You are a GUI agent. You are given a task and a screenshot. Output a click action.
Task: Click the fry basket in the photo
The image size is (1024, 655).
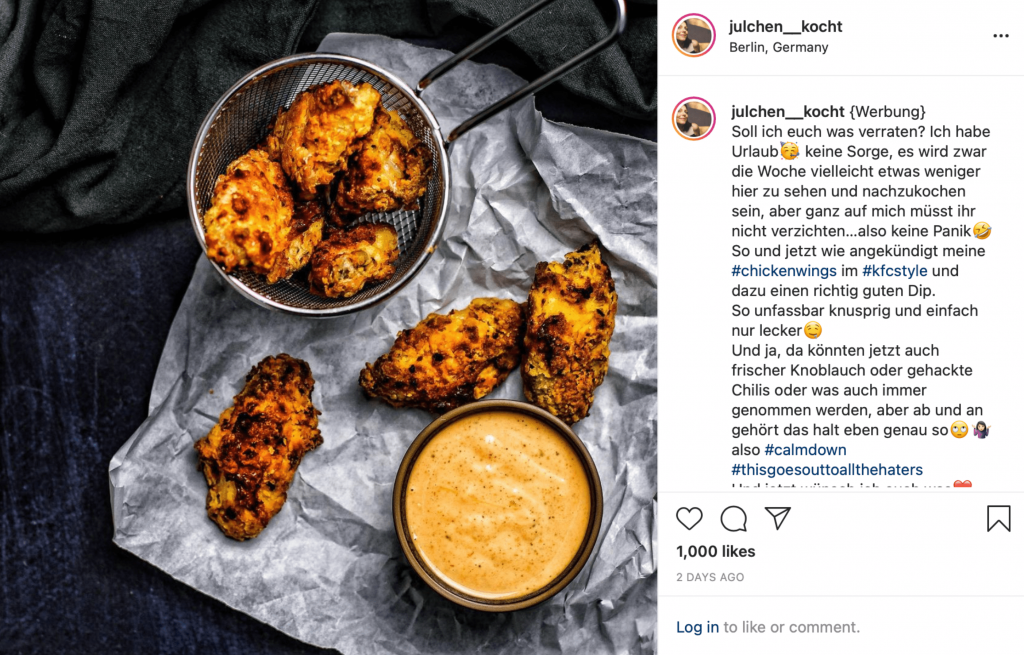click(319, 185)
